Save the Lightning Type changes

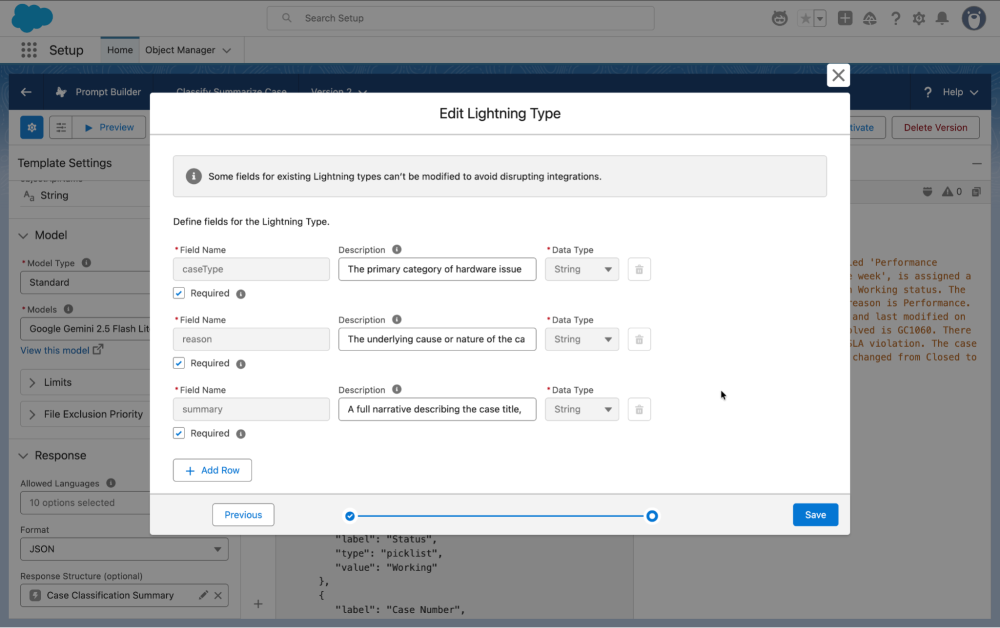click(815, 514)
